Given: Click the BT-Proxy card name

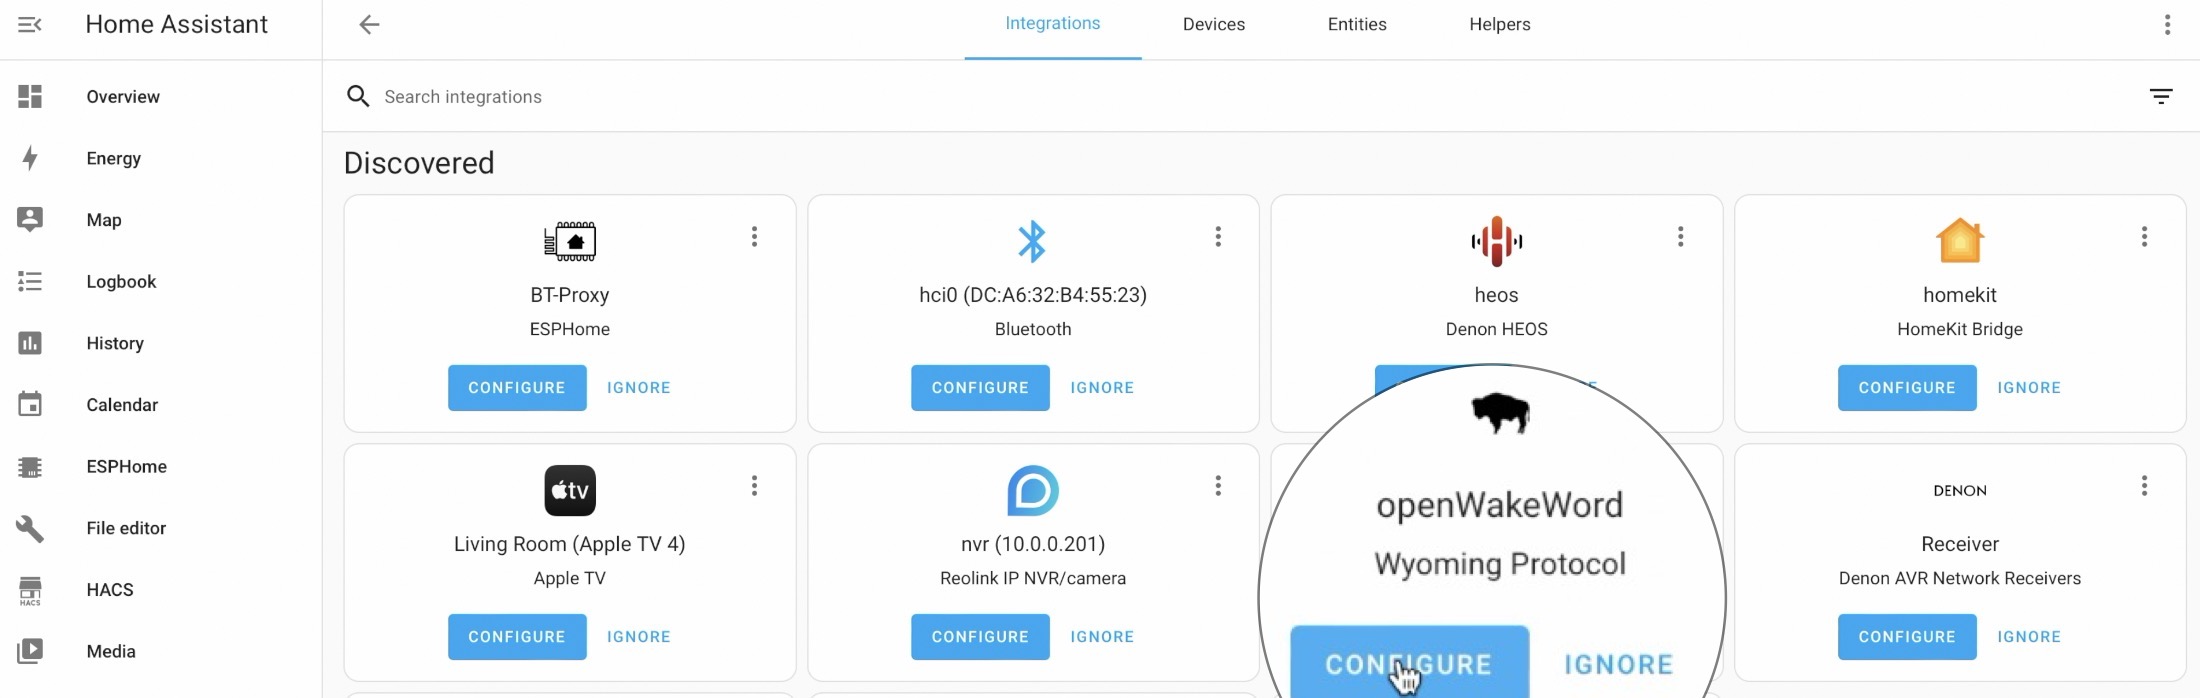Looking at the screenshot, I should tap(570, 295).
